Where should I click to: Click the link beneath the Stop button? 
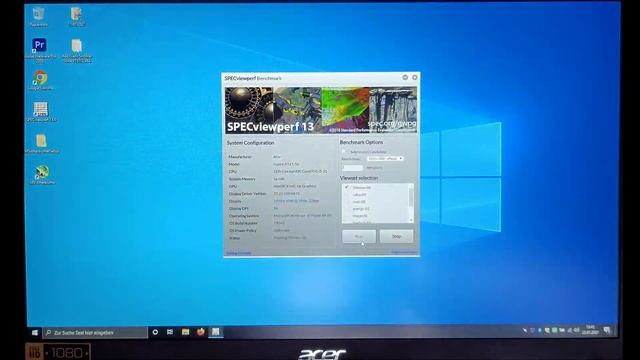404,252
